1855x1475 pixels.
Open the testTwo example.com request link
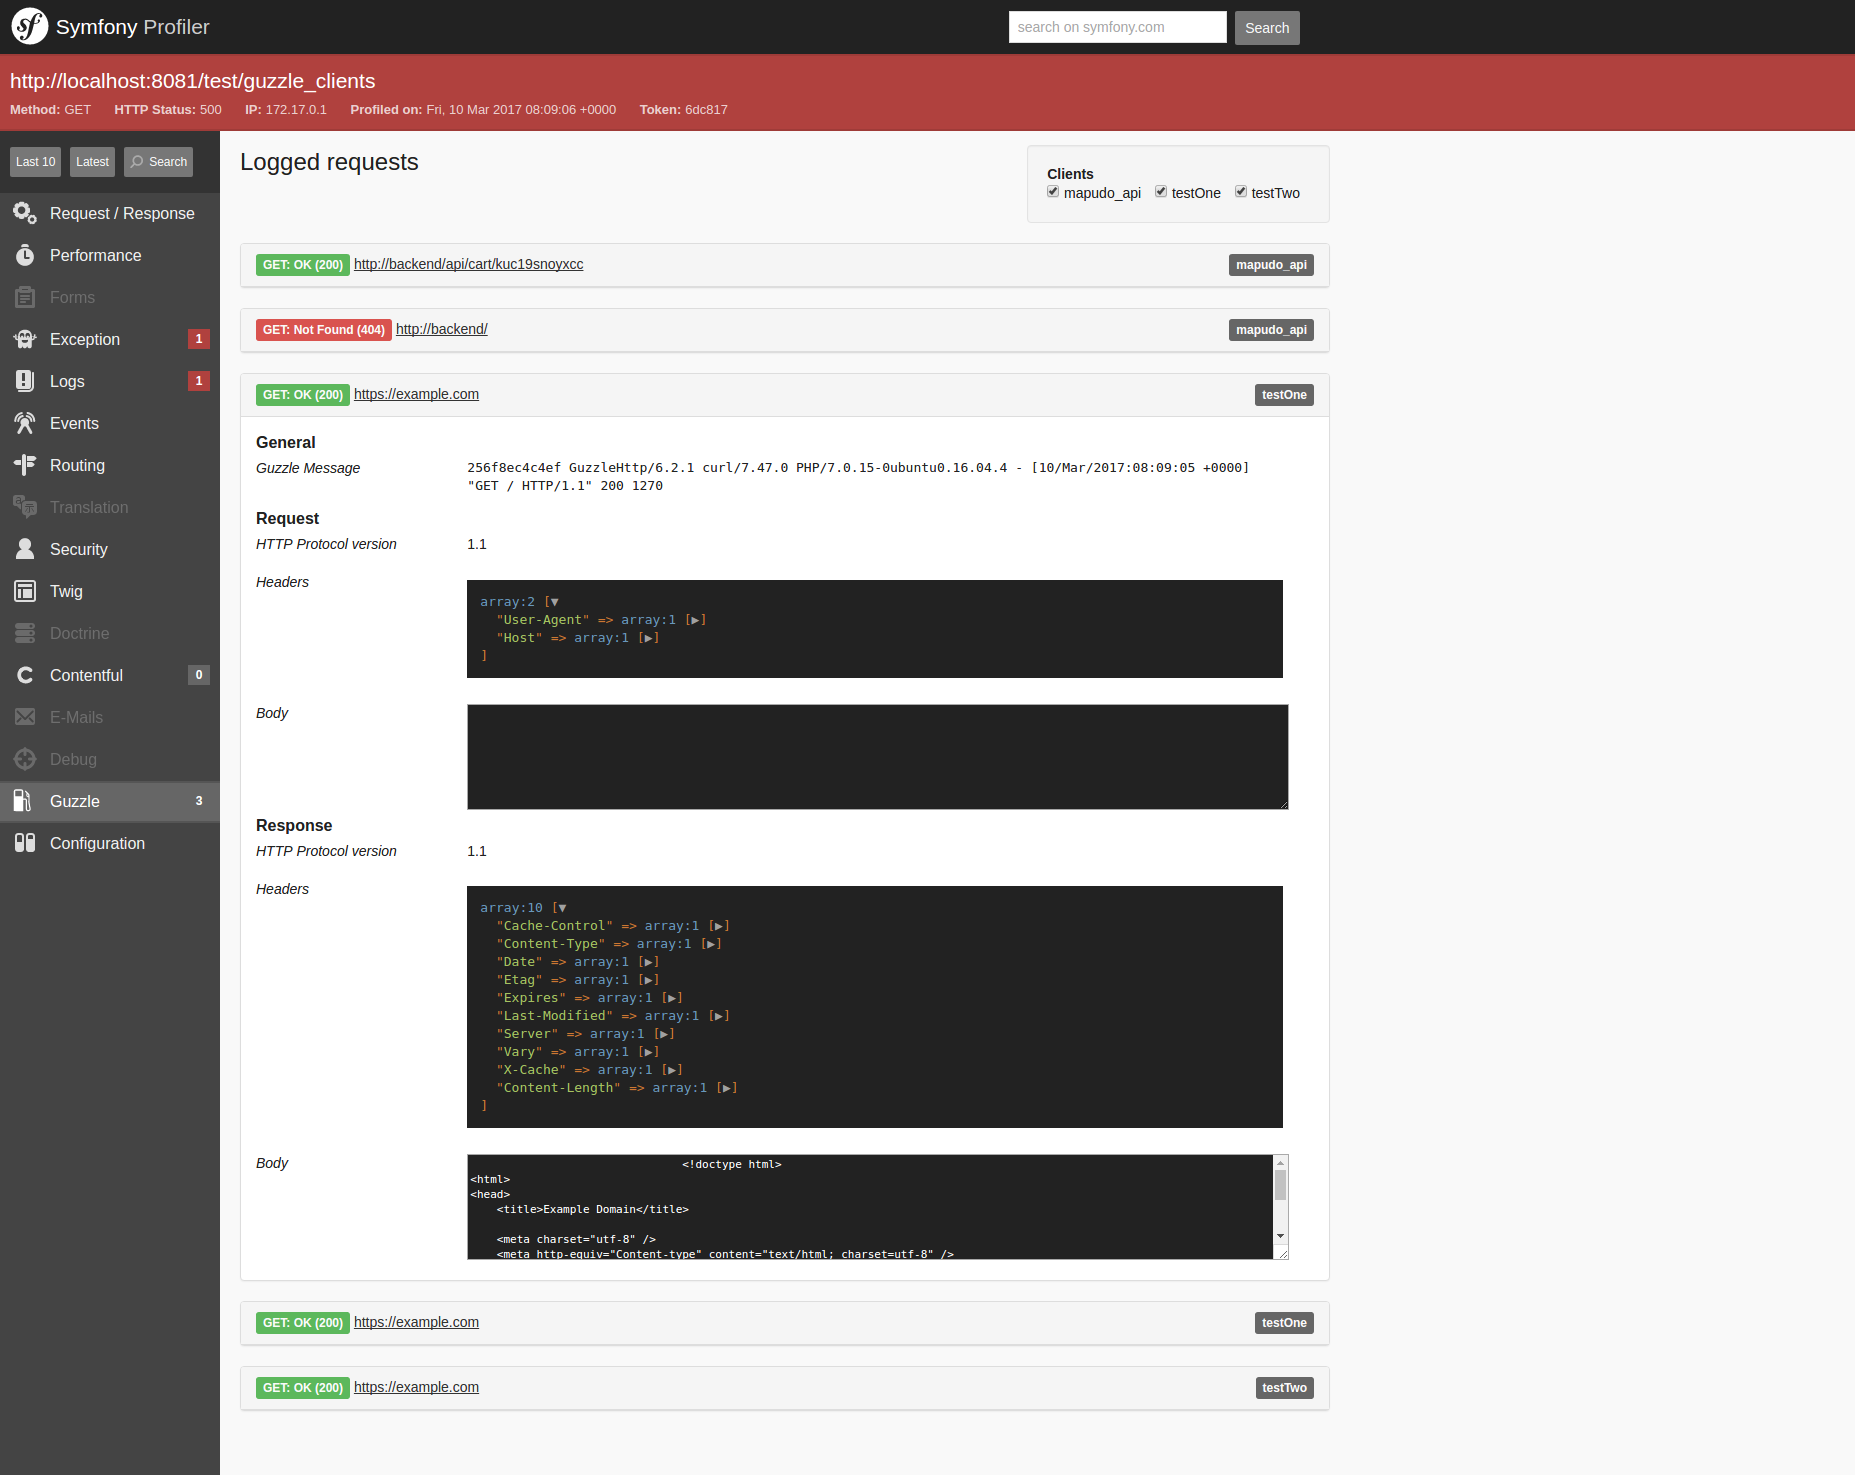point(416,1387)
